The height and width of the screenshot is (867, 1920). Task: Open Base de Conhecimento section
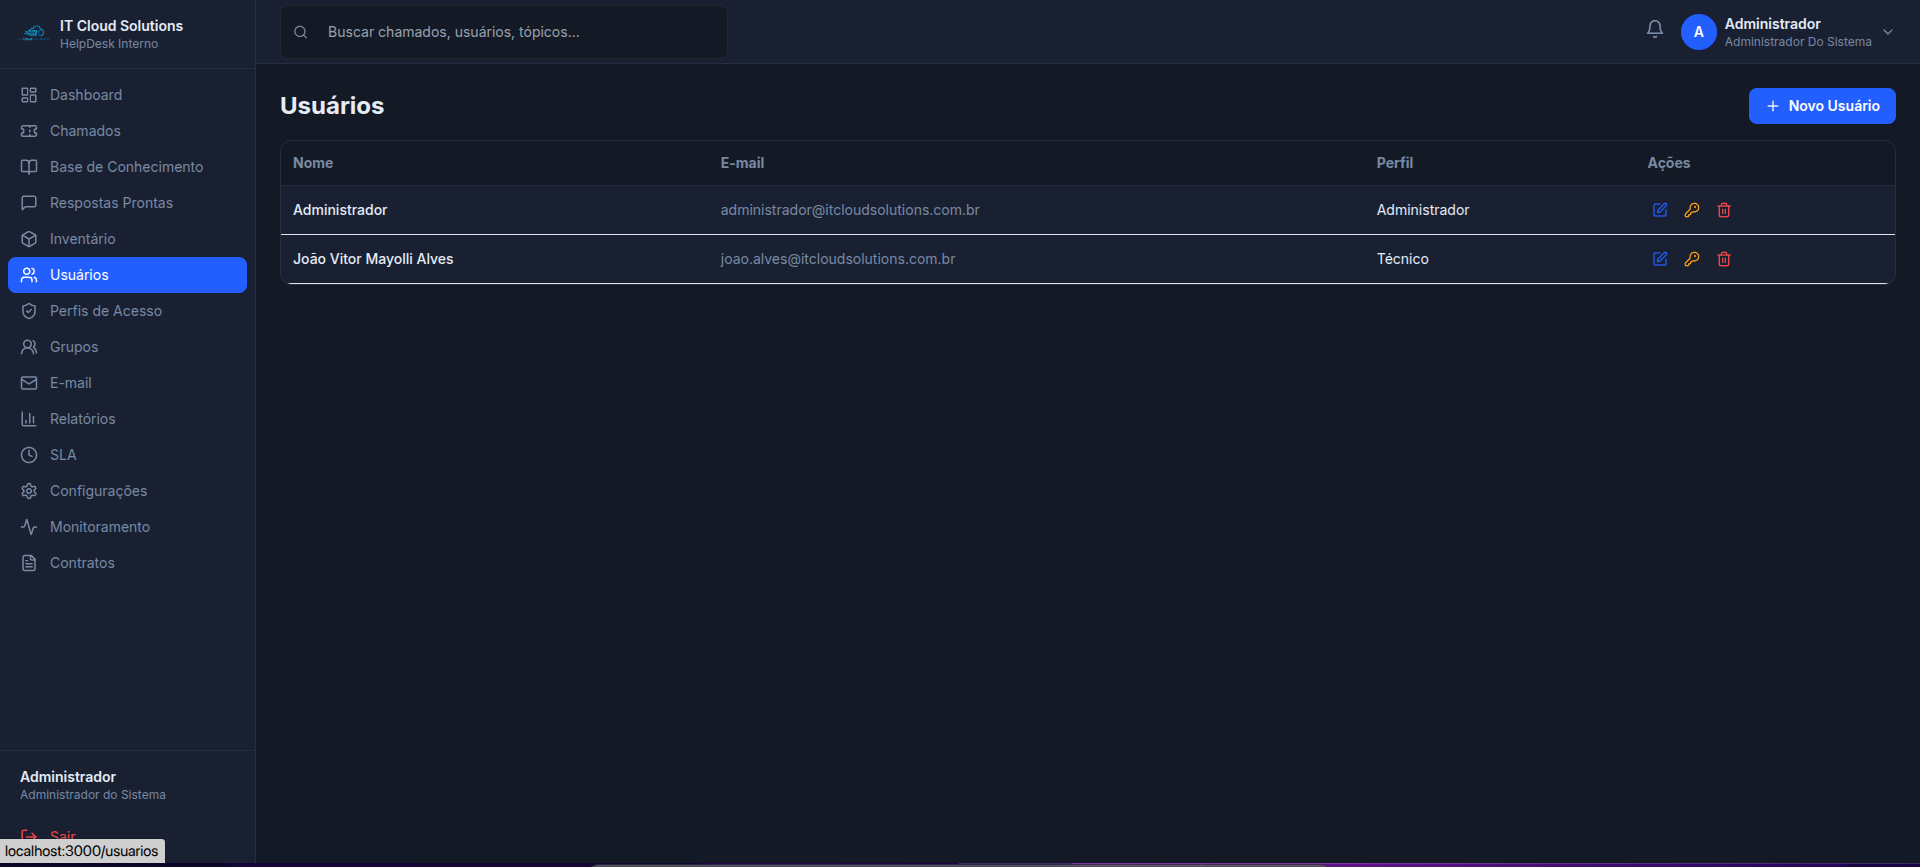127,167
